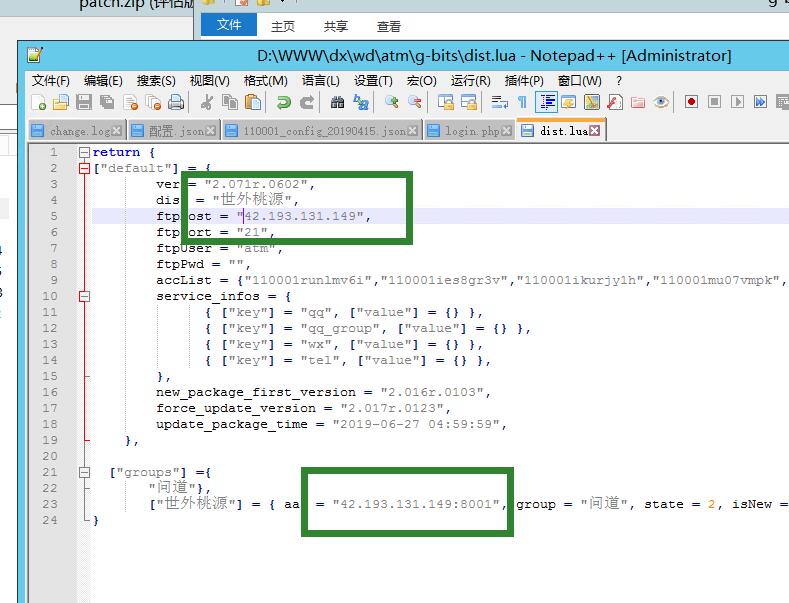
Task: Click the New file toolbar icon
Action: [x=38, y=102]
